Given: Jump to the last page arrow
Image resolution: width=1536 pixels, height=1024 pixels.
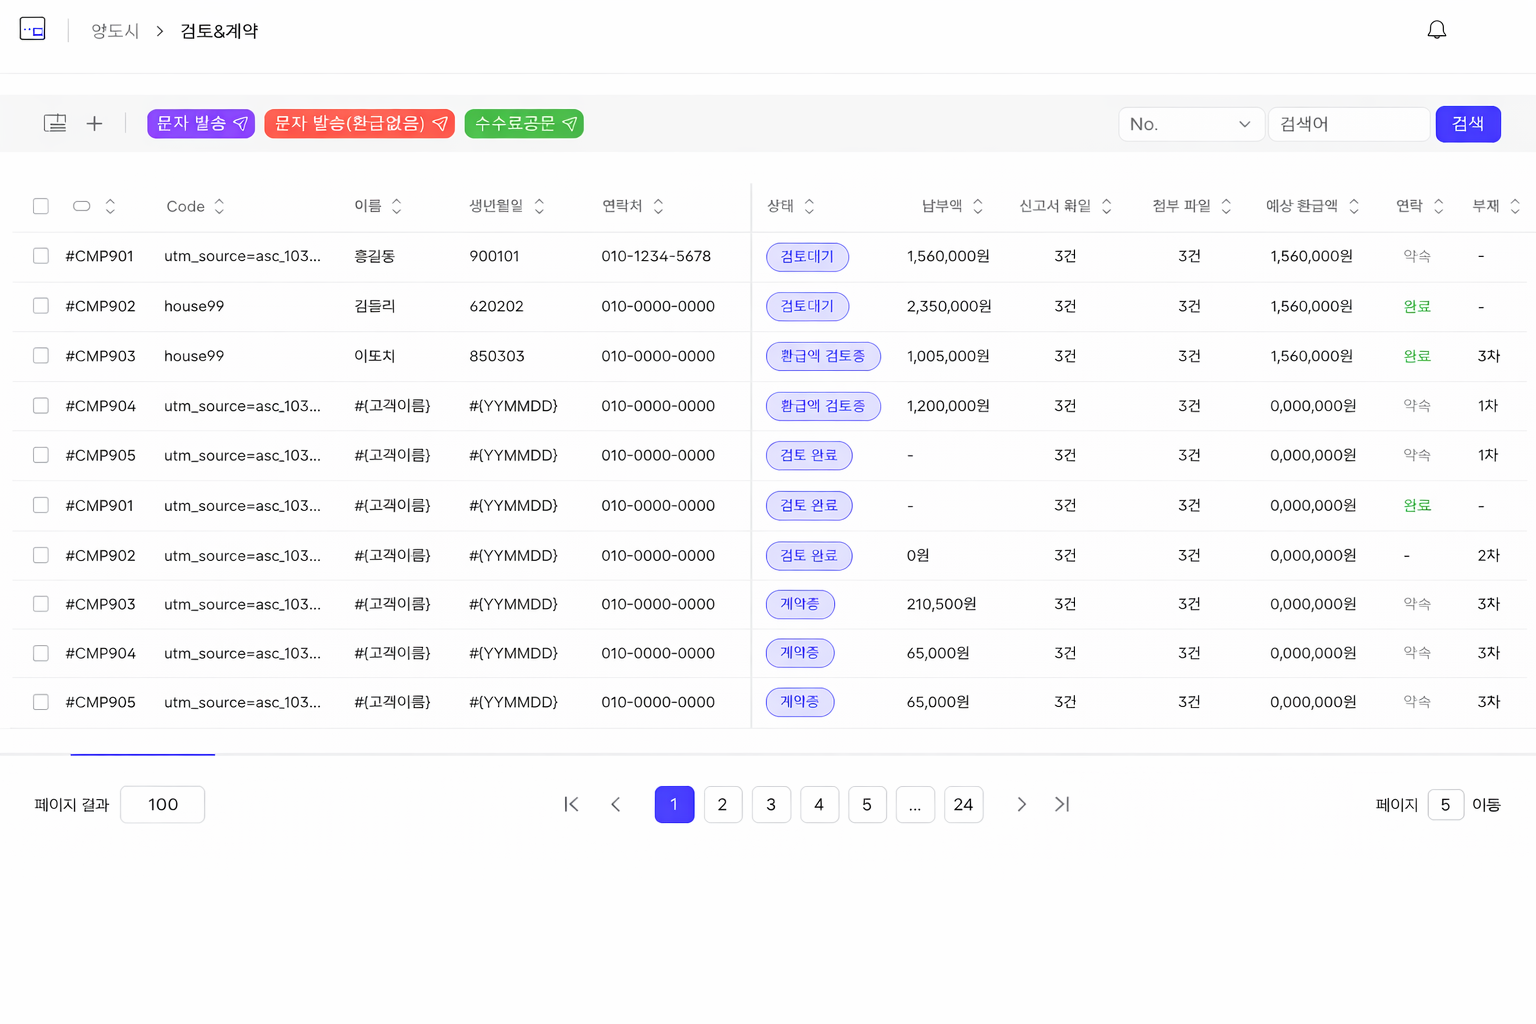Looking at the screenshot, I should pyautogui.click(x=1062, y=804).
